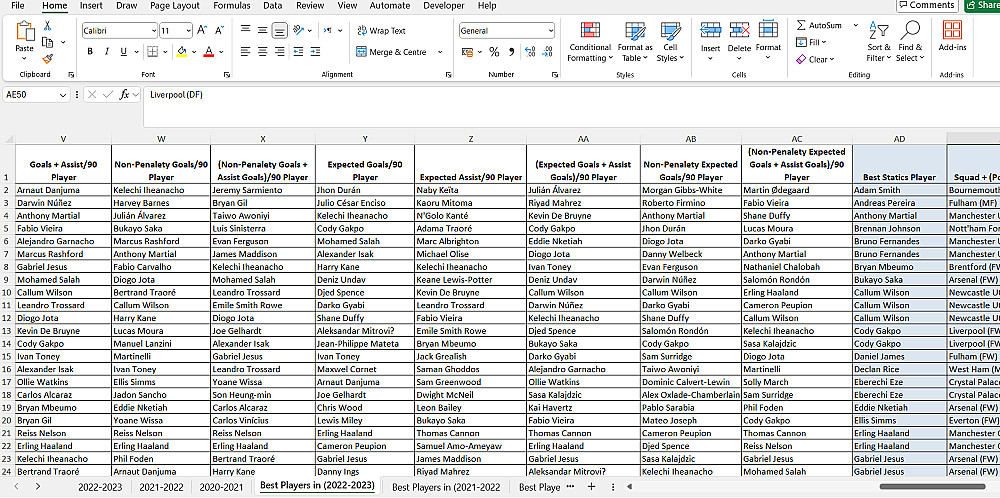Open Best Players in (2021-2022) sheet
Viewport: 1000px width, 498px height.
click(447, 487)
